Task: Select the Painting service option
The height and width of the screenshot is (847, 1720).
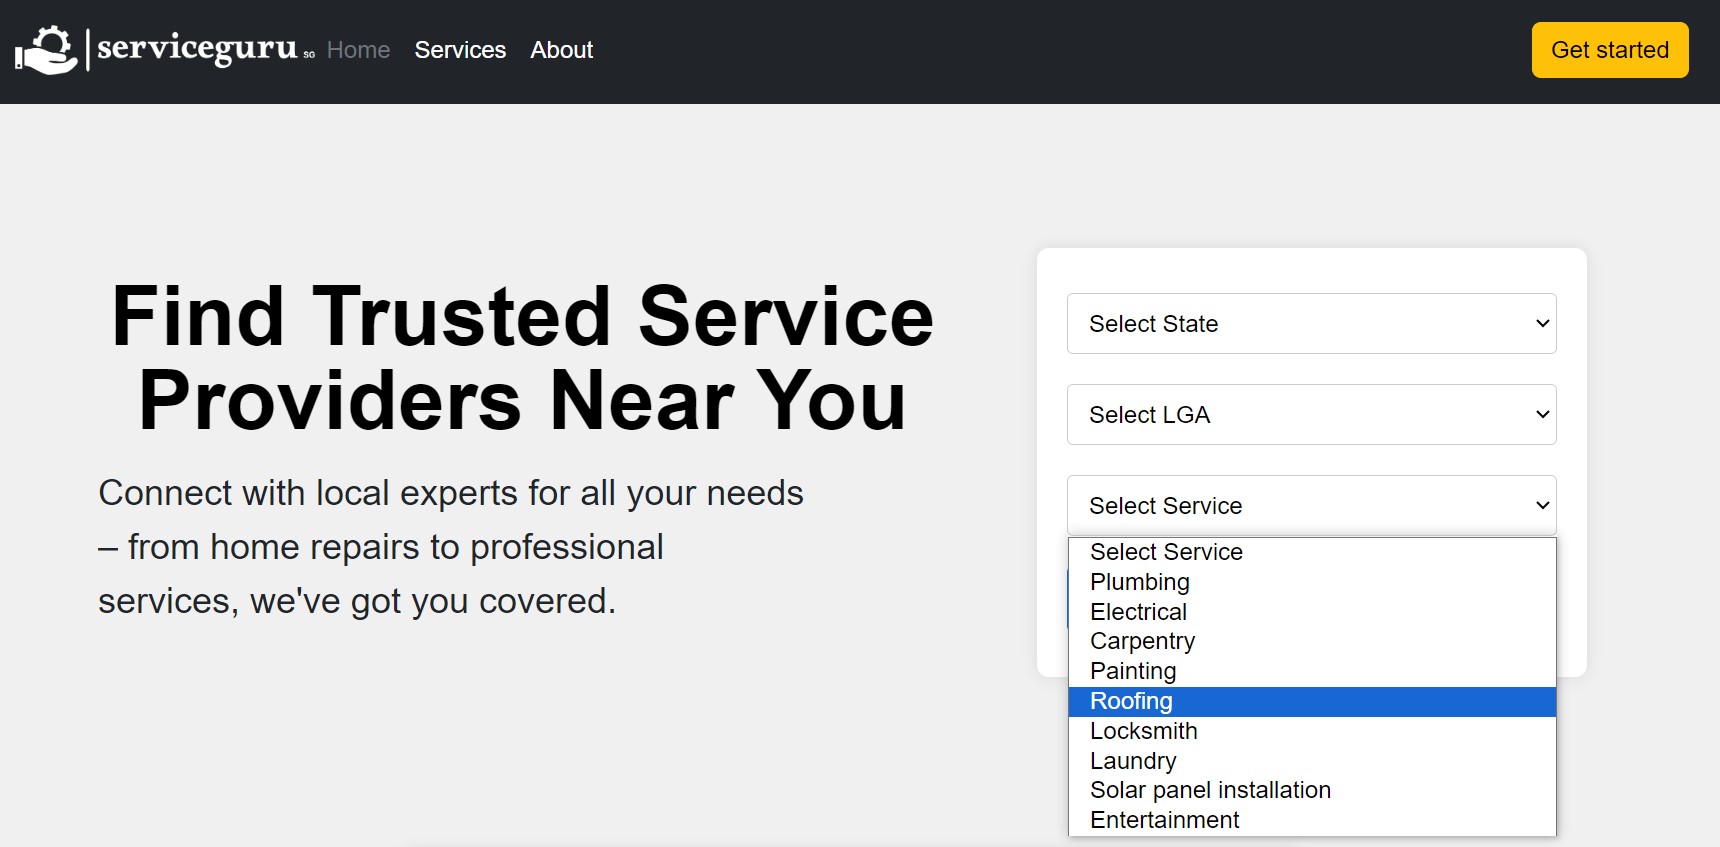Action: [1133, 671]
